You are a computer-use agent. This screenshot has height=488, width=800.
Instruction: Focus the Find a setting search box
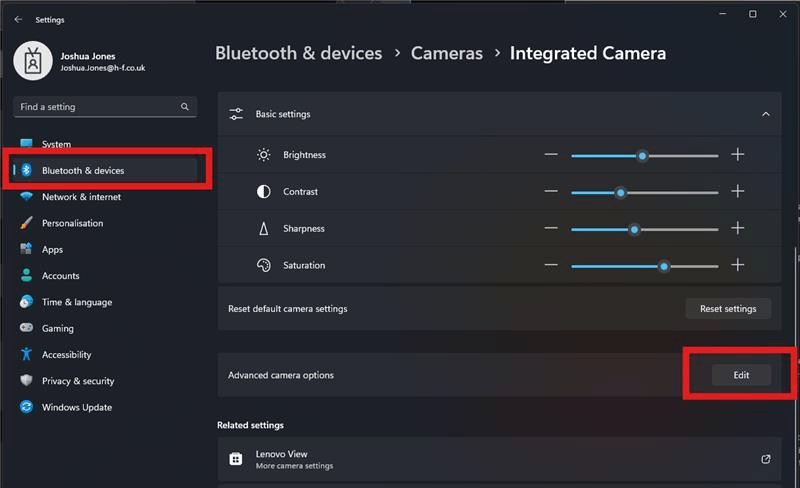pos(105,107)
